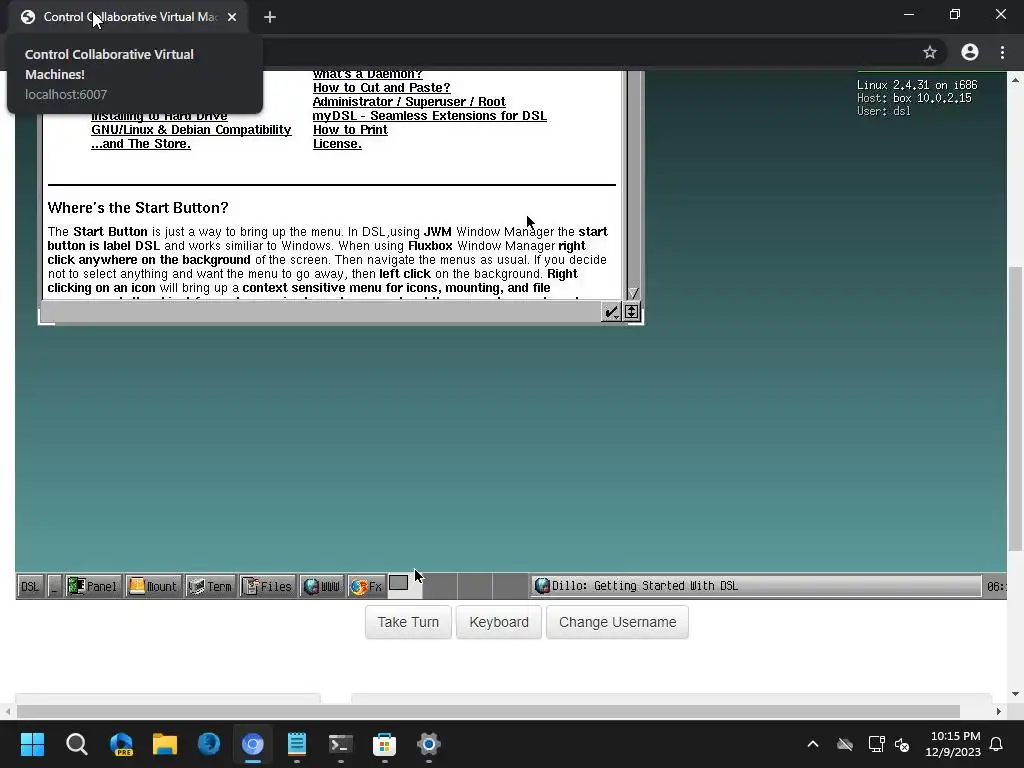The height and width of the screenshot is (768, 1024).
Task: Click the Take Turn button
Action: [408, 622]
